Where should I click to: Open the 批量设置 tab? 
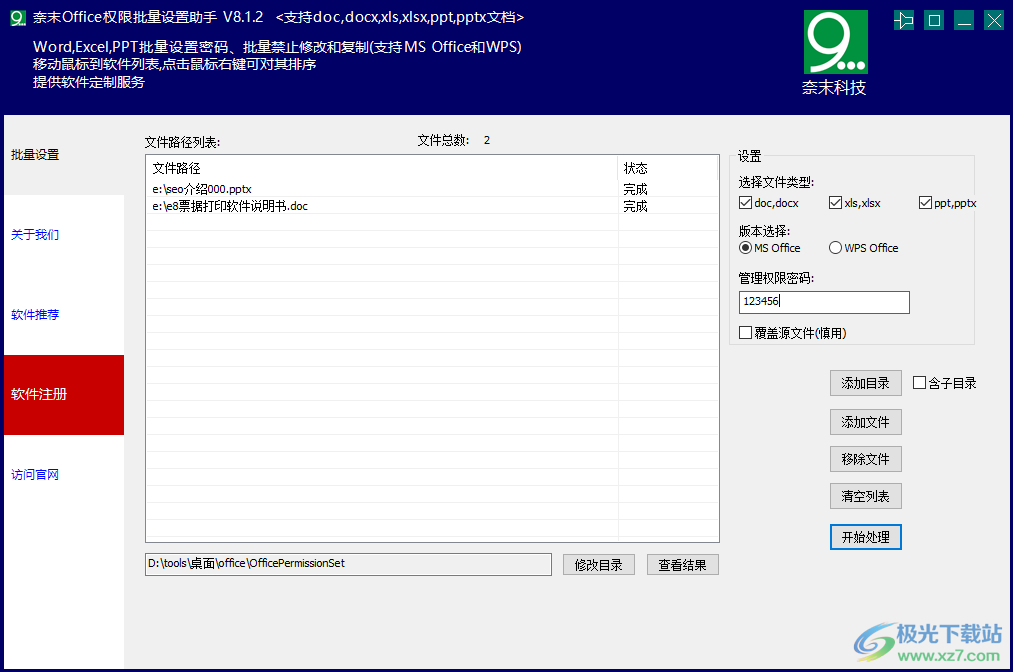[64, 155]
